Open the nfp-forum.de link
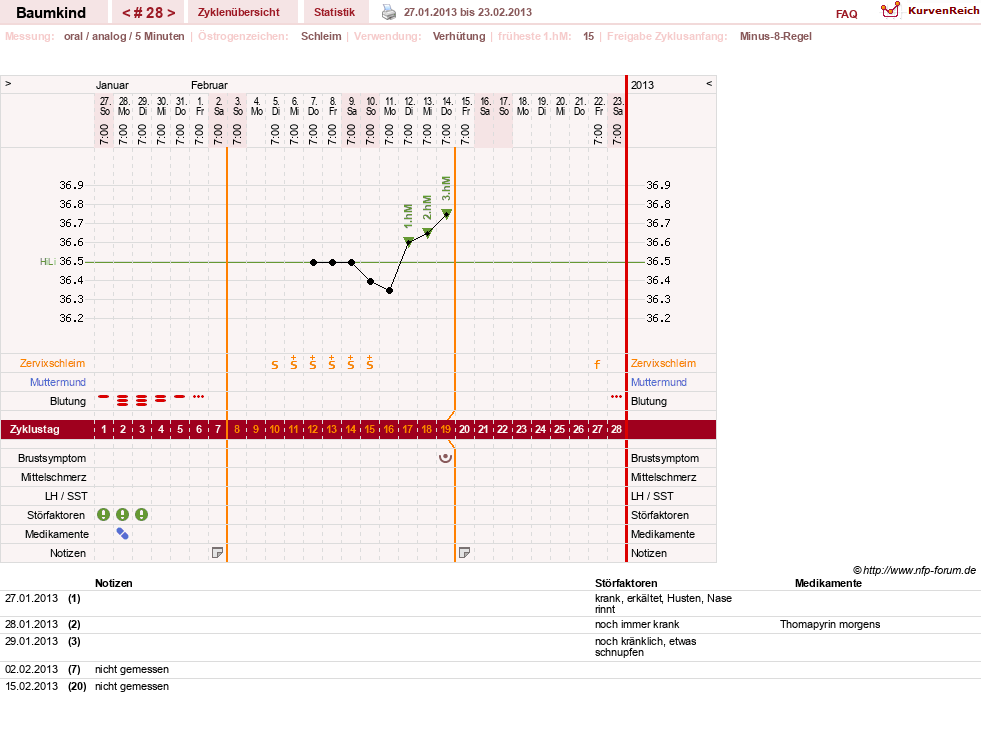The width and height of the screenshot is (981, 730). coord(919,570)
